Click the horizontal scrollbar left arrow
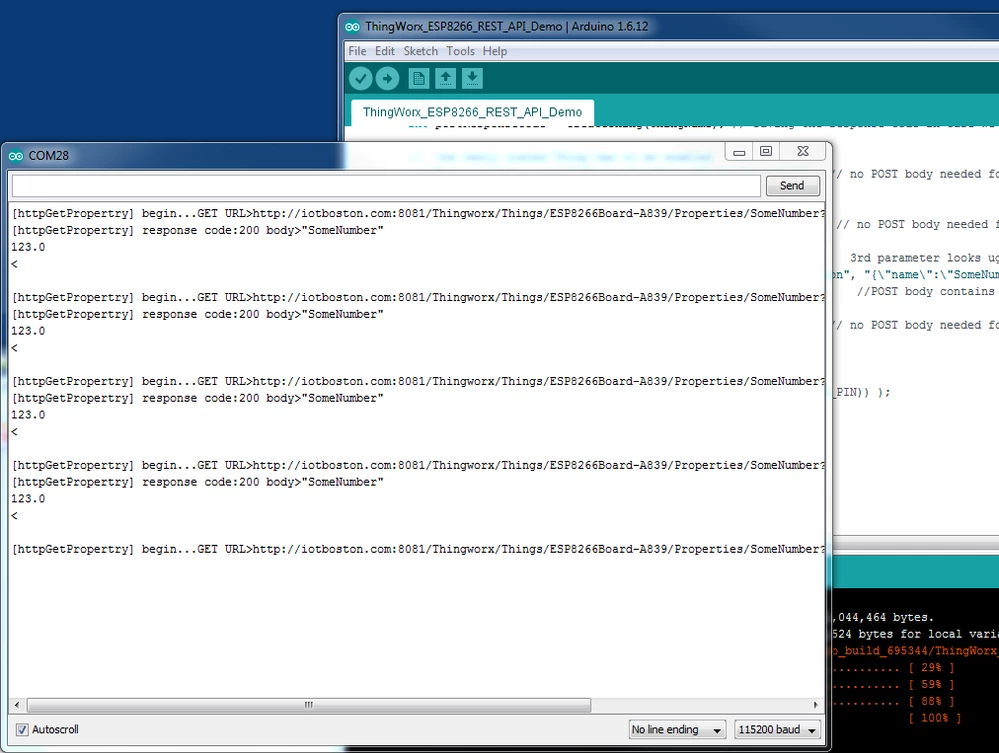The width and height of the screenshot is (999, 753). [16, 705]
